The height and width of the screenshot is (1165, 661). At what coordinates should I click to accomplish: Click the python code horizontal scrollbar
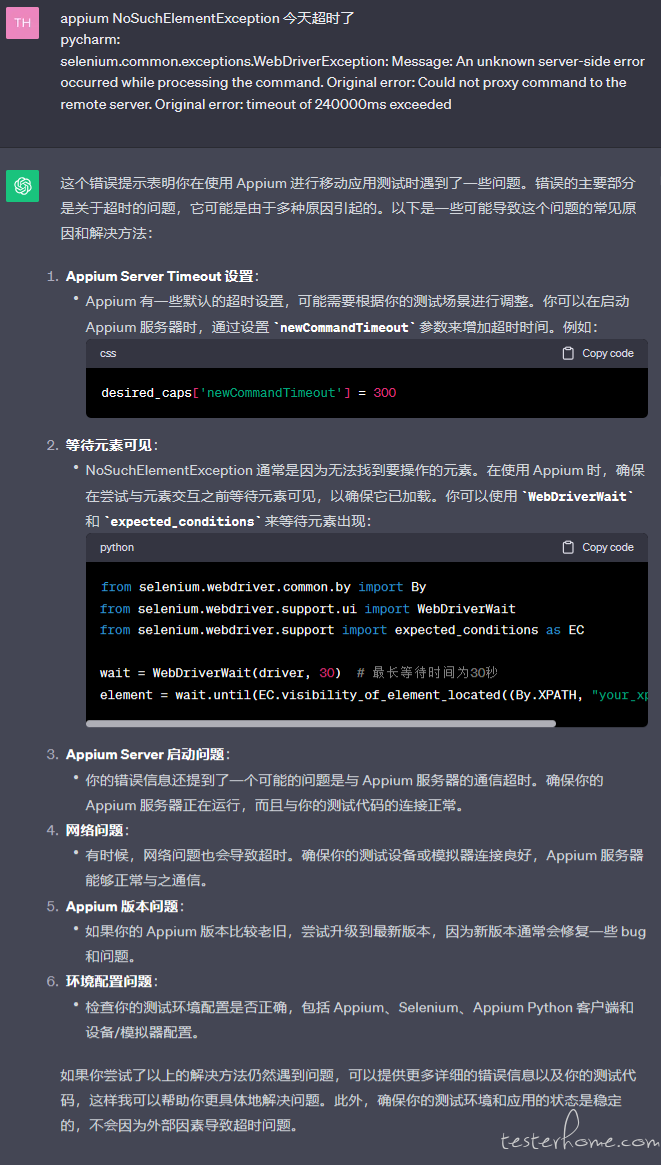[321, 723]
